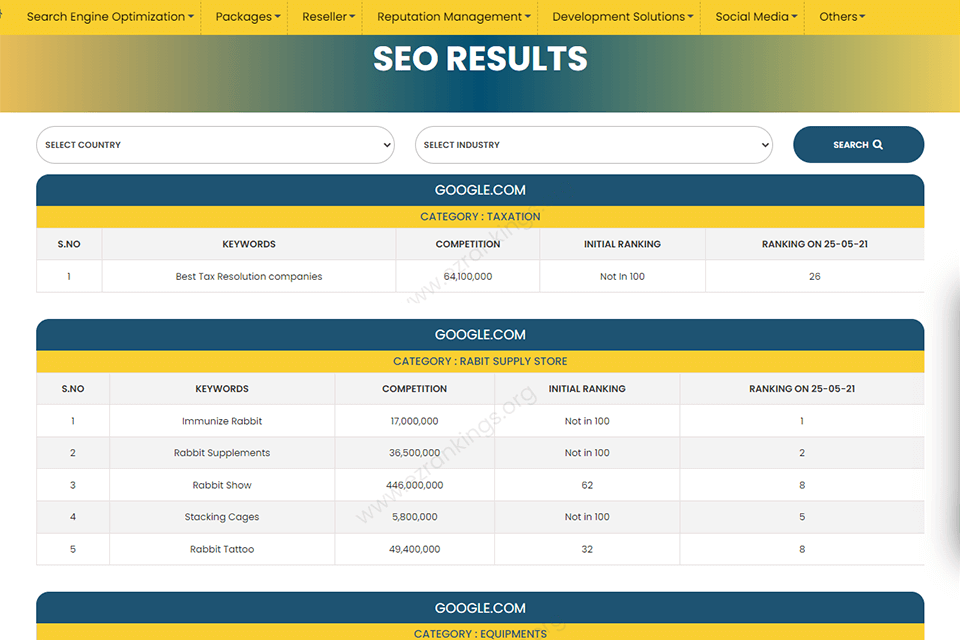Click initial ranking 62 for Rabbit Show
Image resolution: width=960 pixels, height=640 pixels.
point(587,485)
